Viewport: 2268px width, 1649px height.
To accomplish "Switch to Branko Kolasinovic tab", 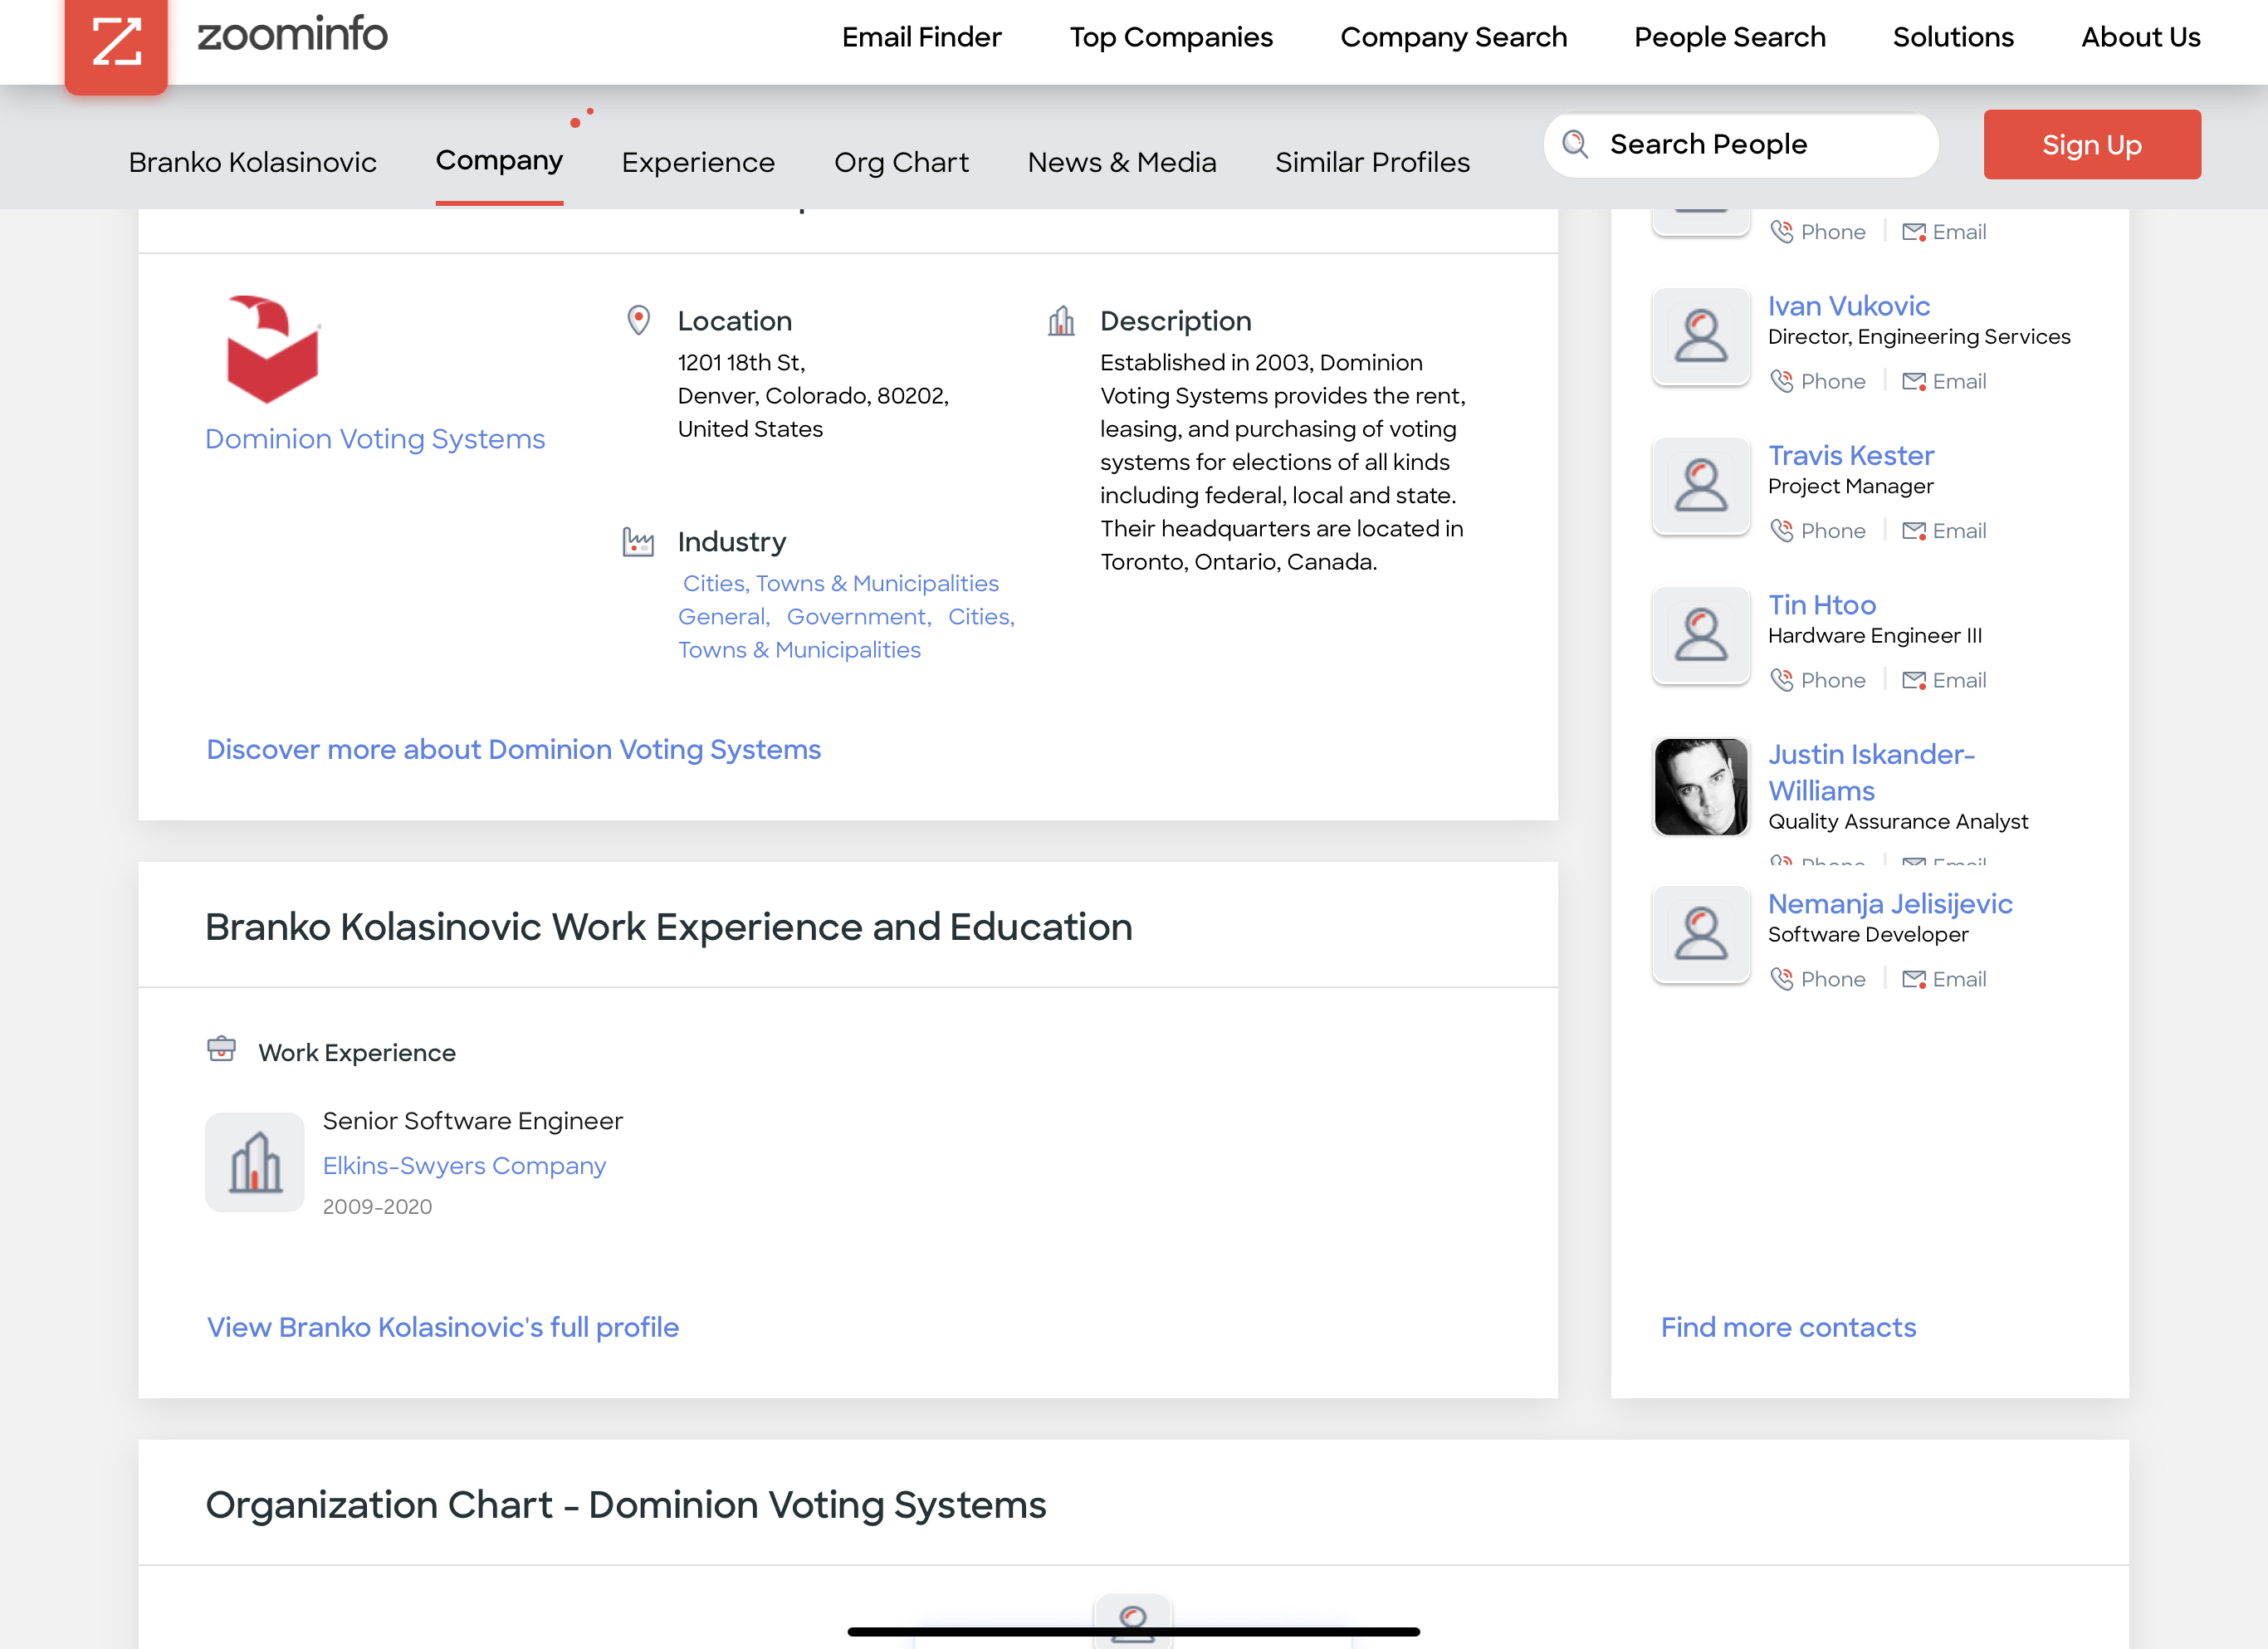I will 252,162.
